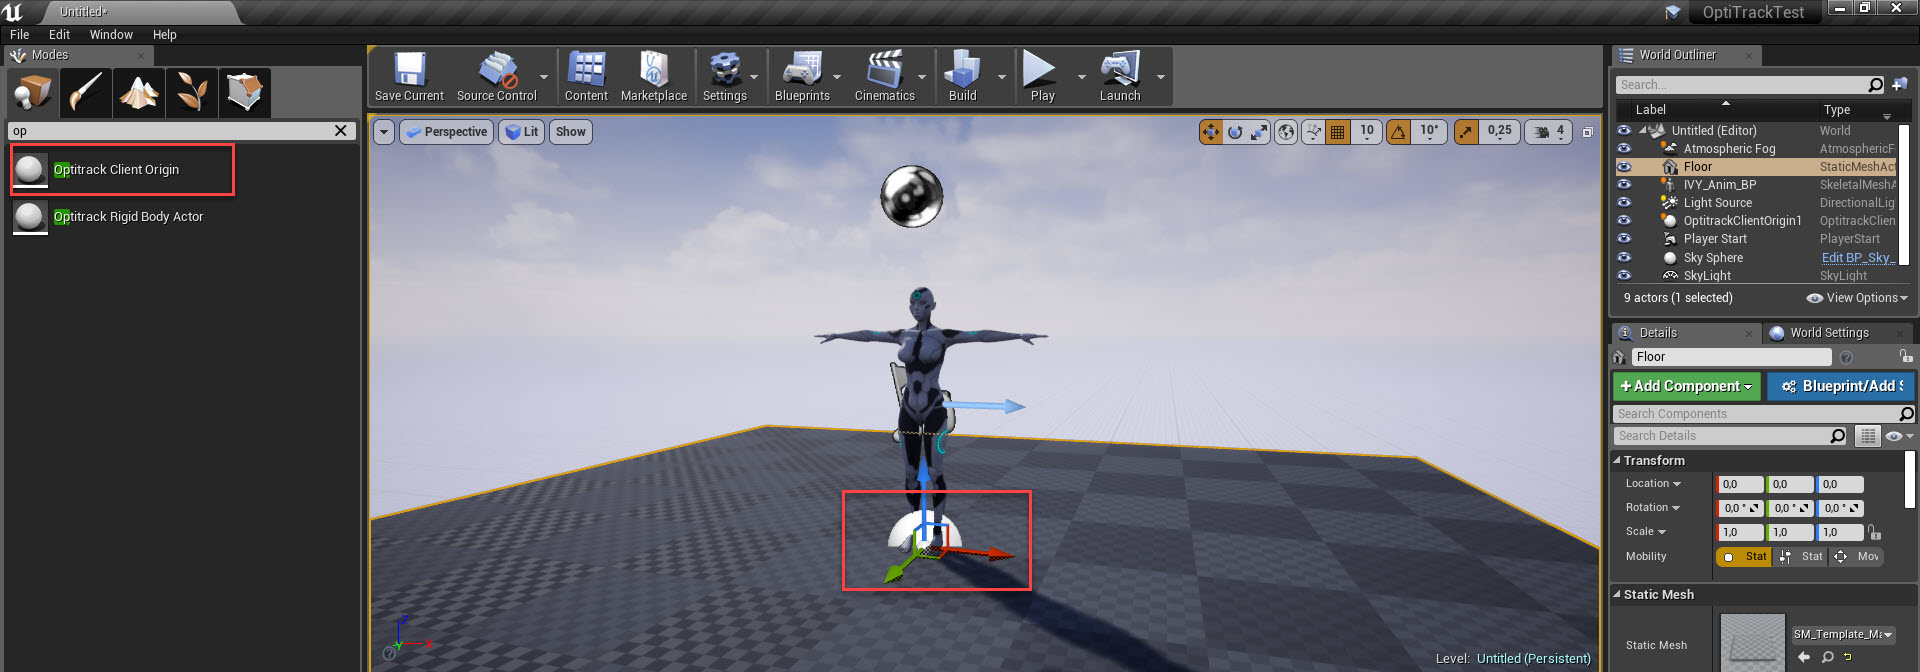Select the Landscape mode icon
Screen dimensions: 1920x672
pyautogui.click(x=139, y=92)
